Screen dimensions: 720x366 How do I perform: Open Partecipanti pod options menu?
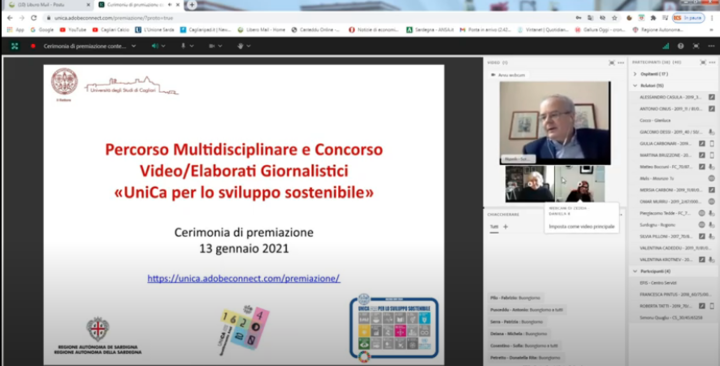point(712,62)
